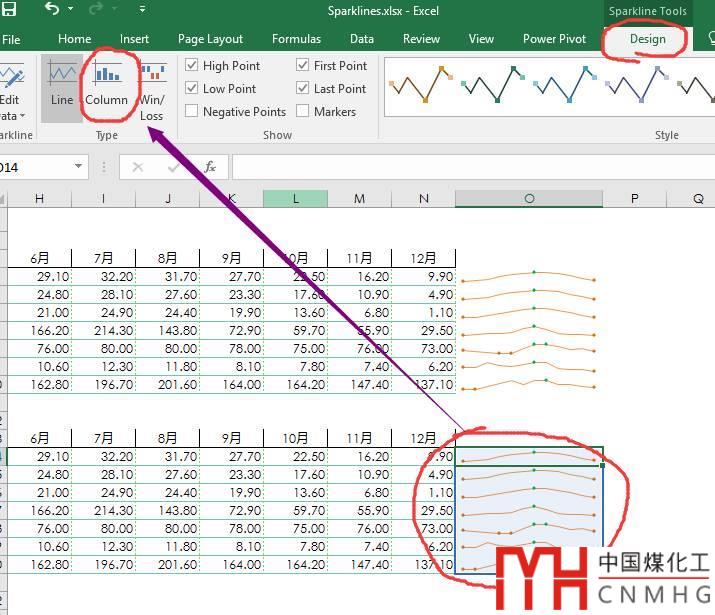Image resolution: width=715 pixels, height=615 pixels.
Task: Switch to the Page Layout tab
Action: pos(210,39)
